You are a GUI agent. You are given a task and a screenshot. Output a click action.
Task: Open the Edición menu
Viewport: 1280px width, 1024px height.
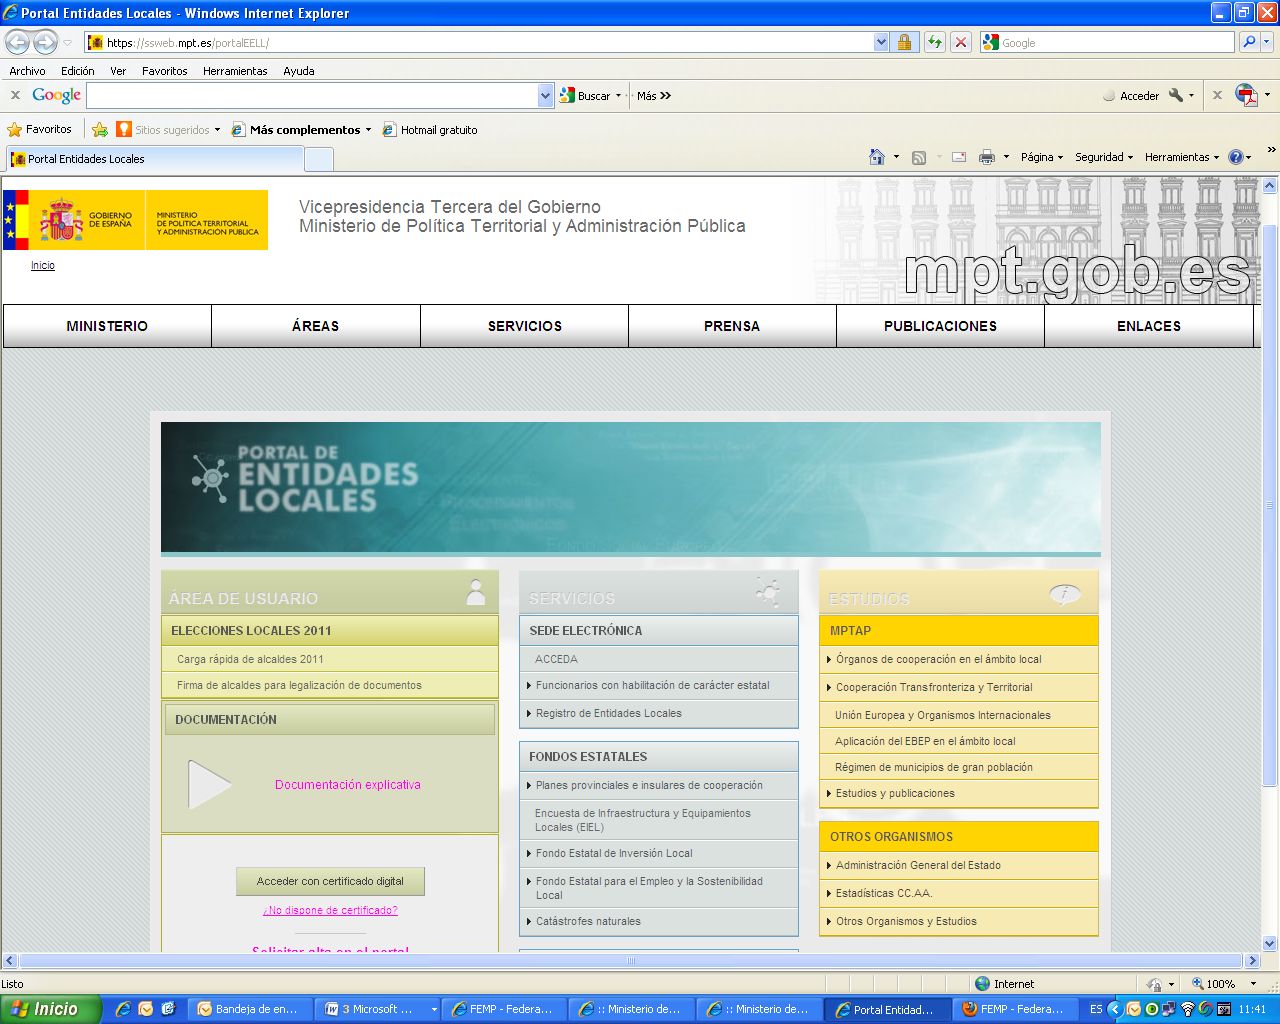tap(77, 71)
